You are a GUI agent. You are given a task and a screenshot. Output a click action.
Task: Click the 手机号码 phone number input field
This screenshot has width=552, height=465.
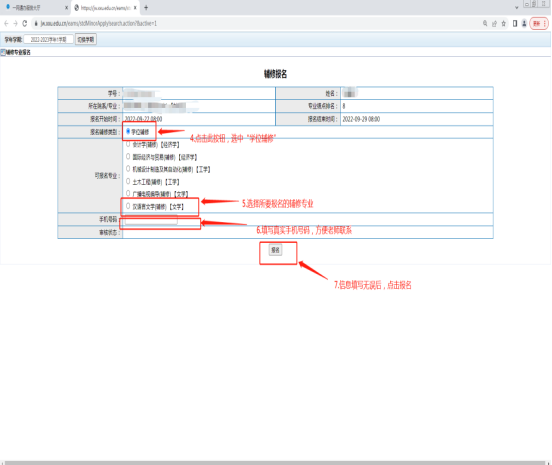(x=151, y=220)
